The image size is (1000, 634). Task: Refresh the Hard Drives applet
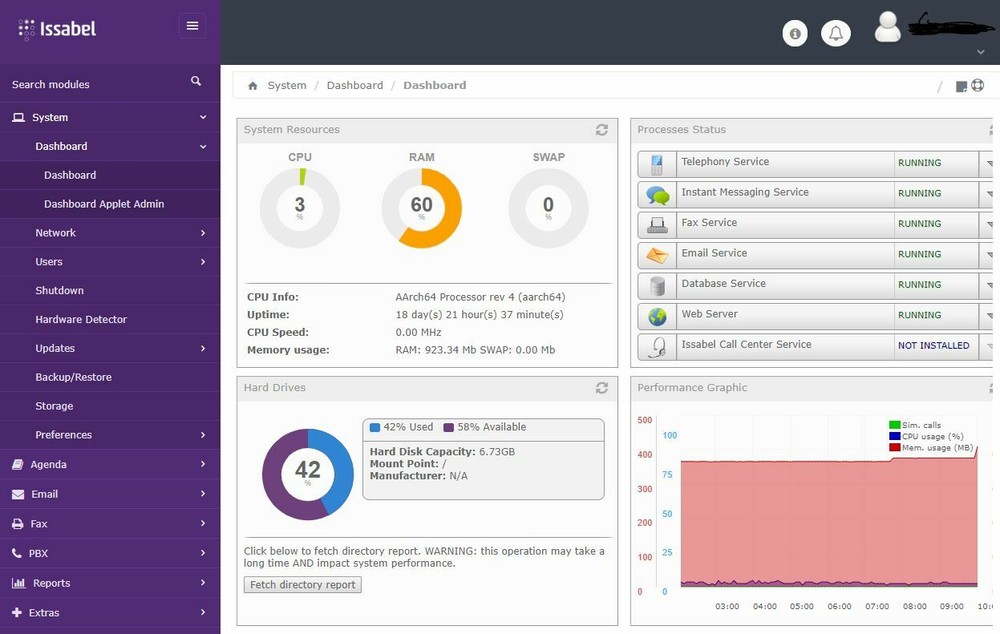[602, 388]
